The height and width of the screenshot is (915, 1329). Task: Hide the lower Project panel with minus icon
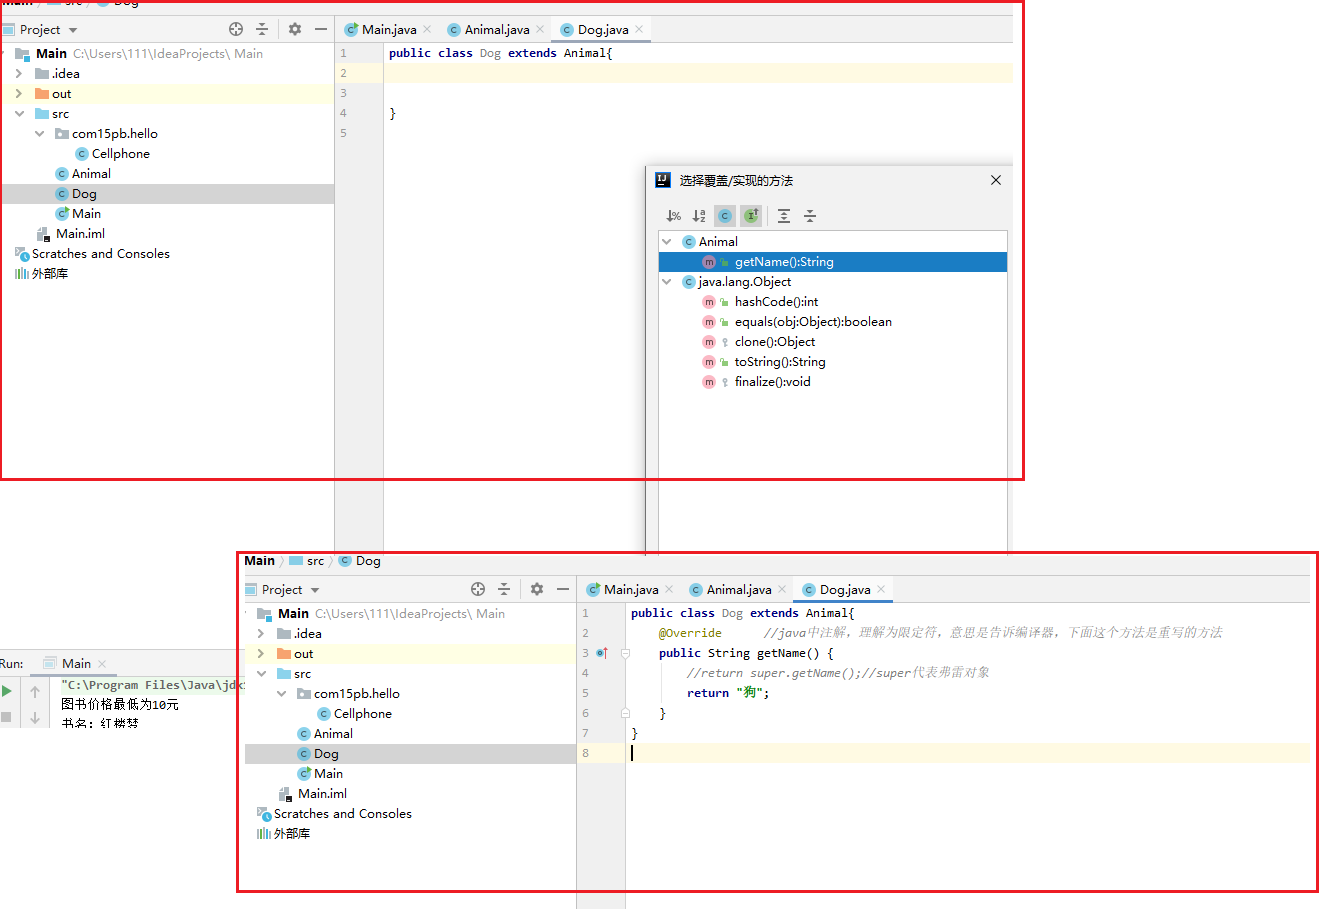pyautogui.click(x=563, y=589)
